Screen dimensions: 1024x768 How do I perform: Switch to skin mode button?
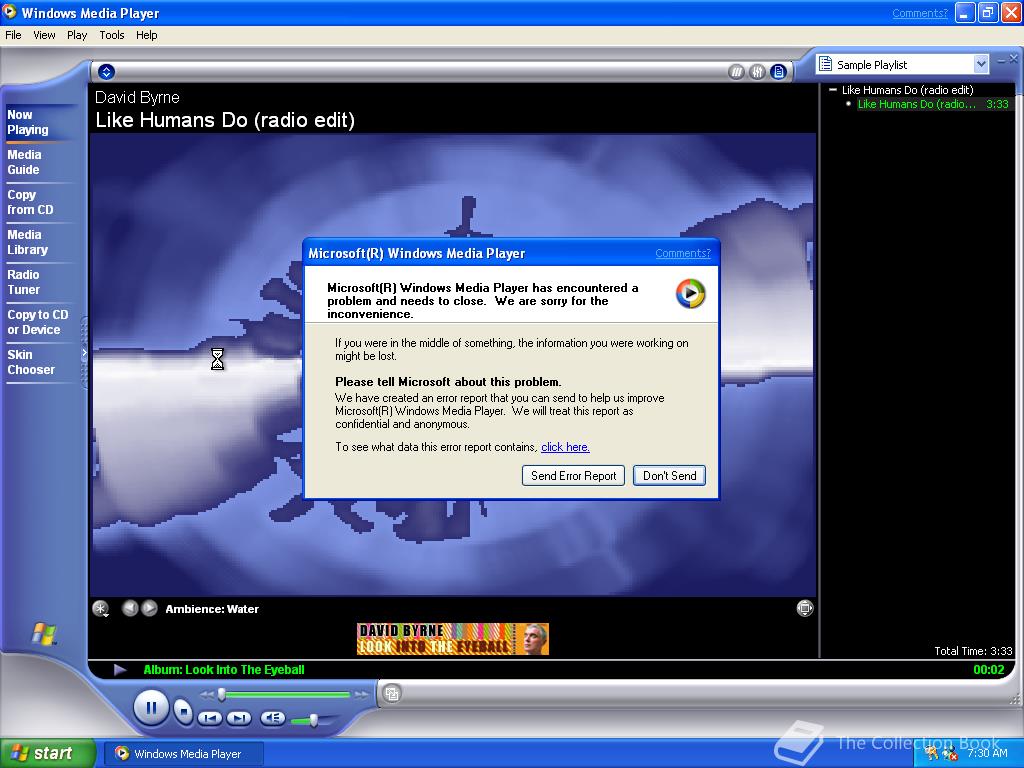point(392,694)
